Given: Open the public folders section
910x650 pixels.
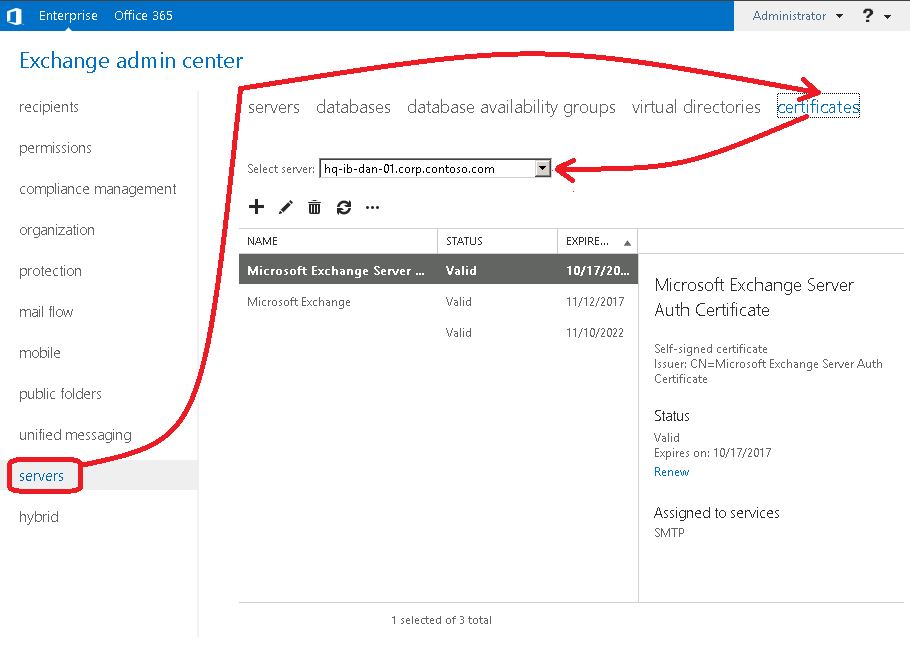Looking at the screenshot, I should (x=60, y=394).
